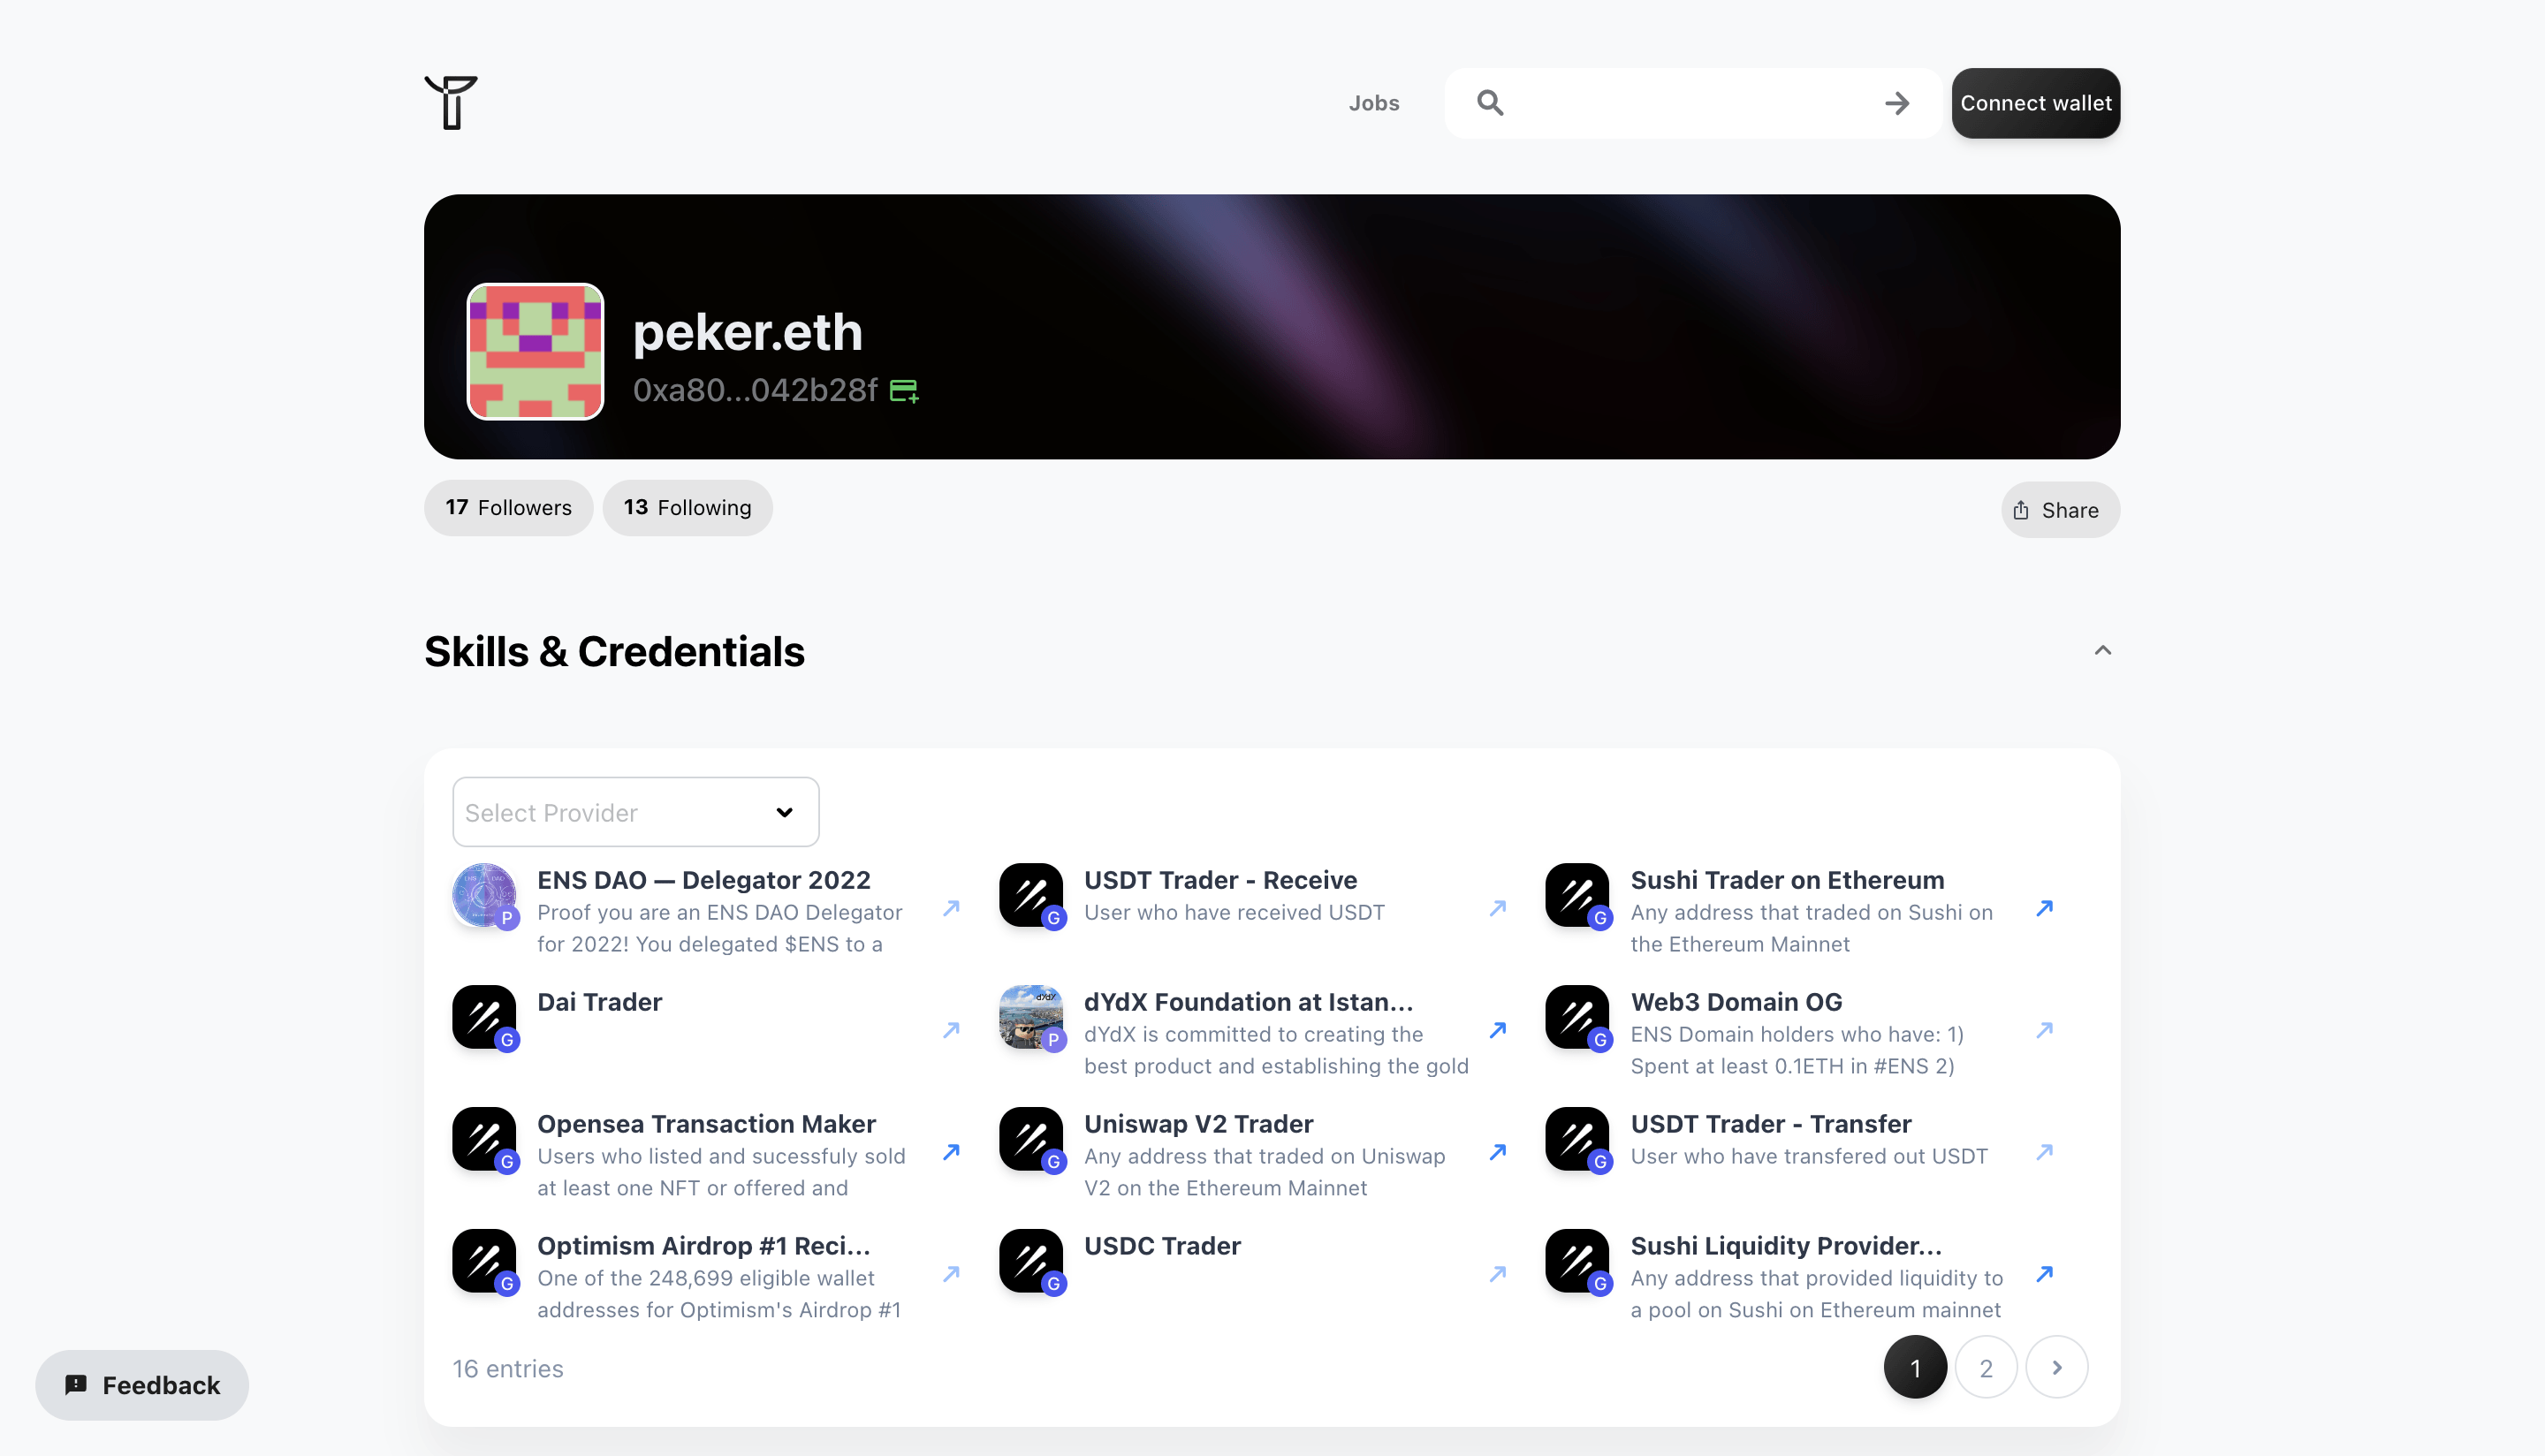This screenshot has height=1456, width=2545.
Task: Click the Connect wallet button
Action: pos(2035,103)
